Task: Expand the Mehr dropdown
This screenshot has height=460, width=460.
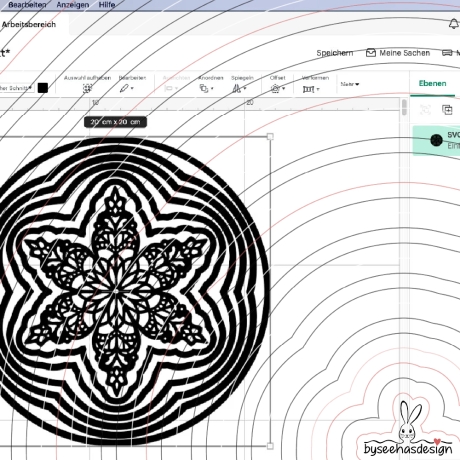Action: tap(350, 84)
